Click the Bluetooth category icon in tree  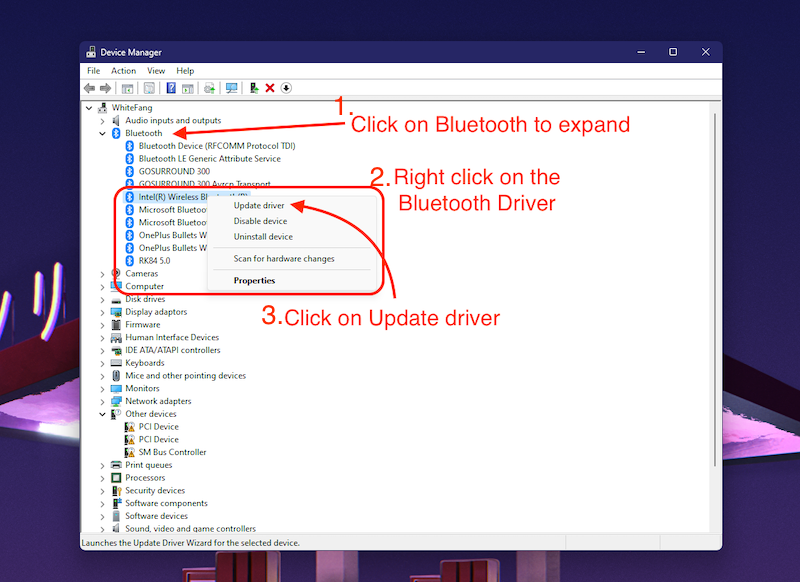pos(116,133)
